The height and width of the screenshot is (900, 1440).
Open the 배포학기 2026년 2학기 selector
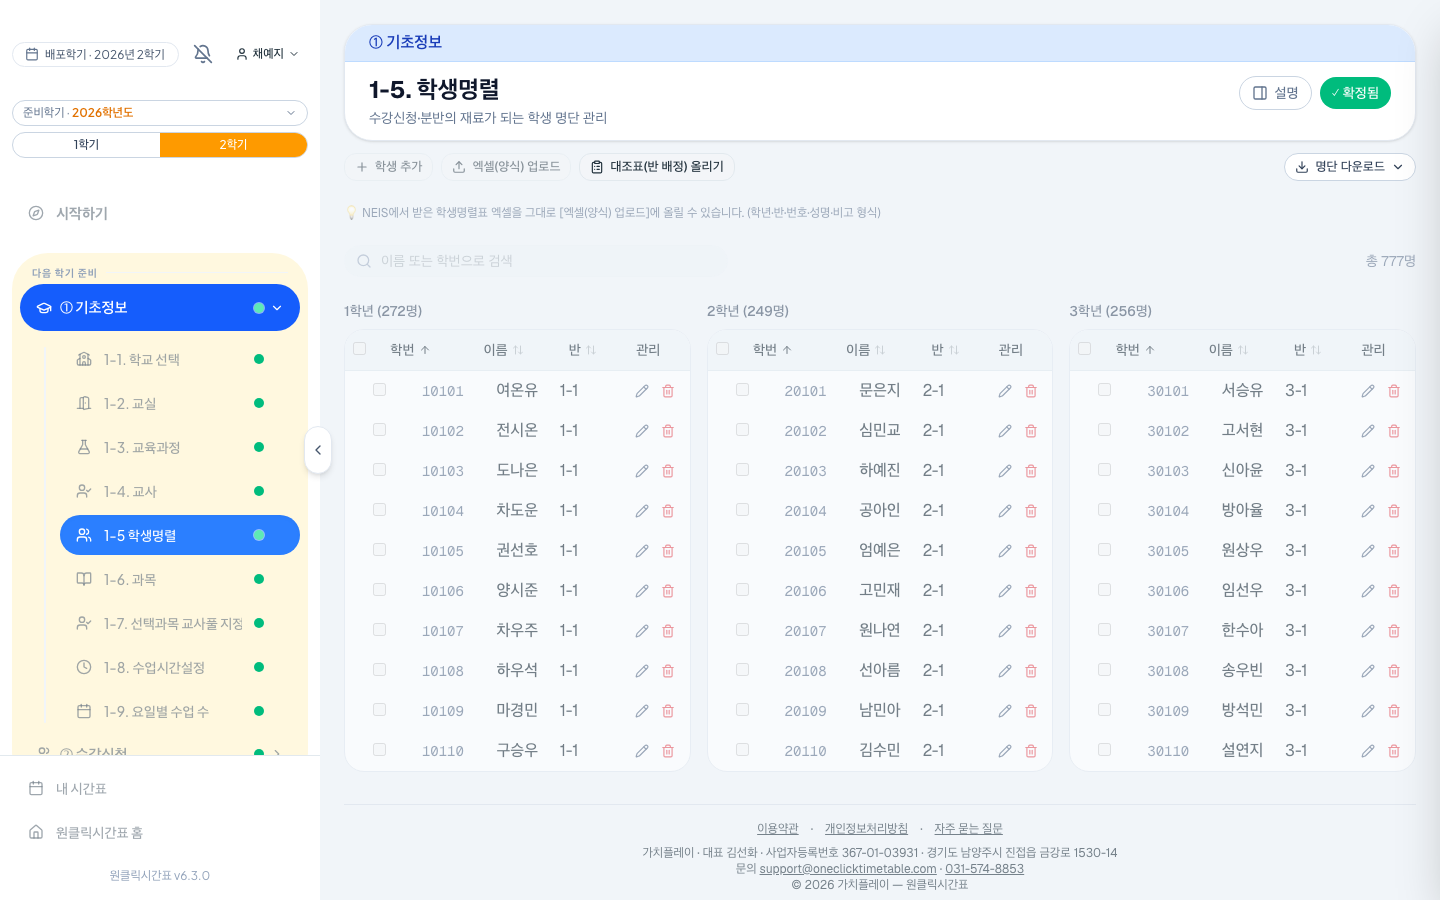tap(95, 54)
